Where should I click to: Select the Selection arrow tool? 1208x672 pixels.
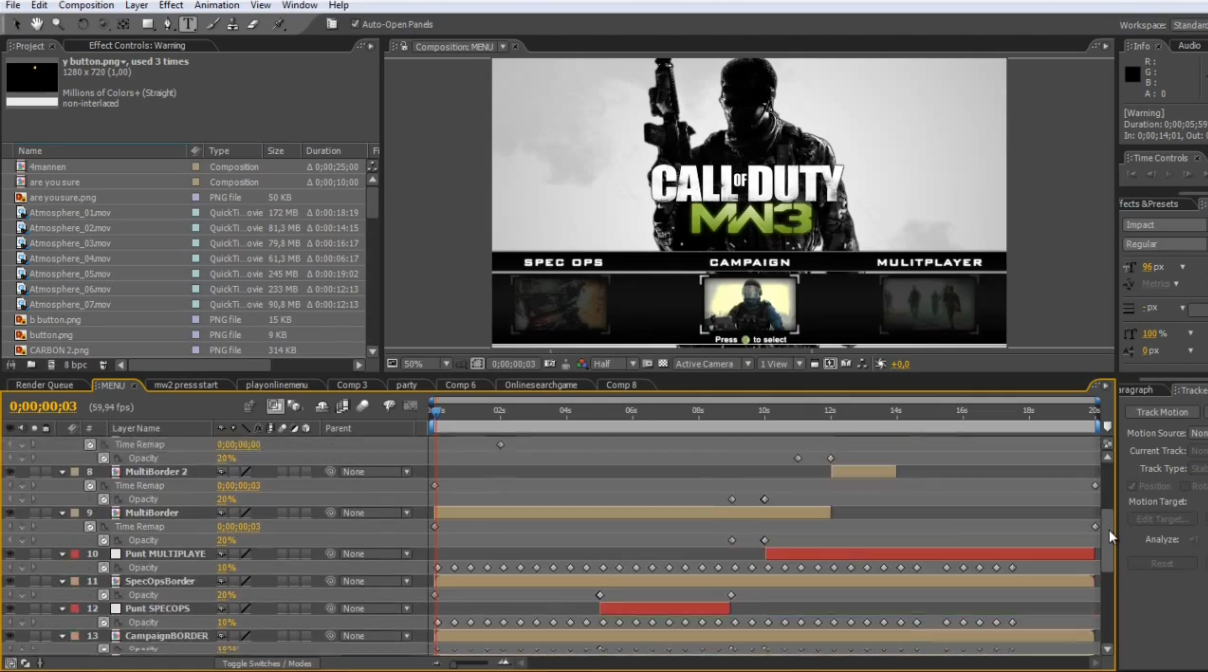pyautogui.click(x=17, y=24)
